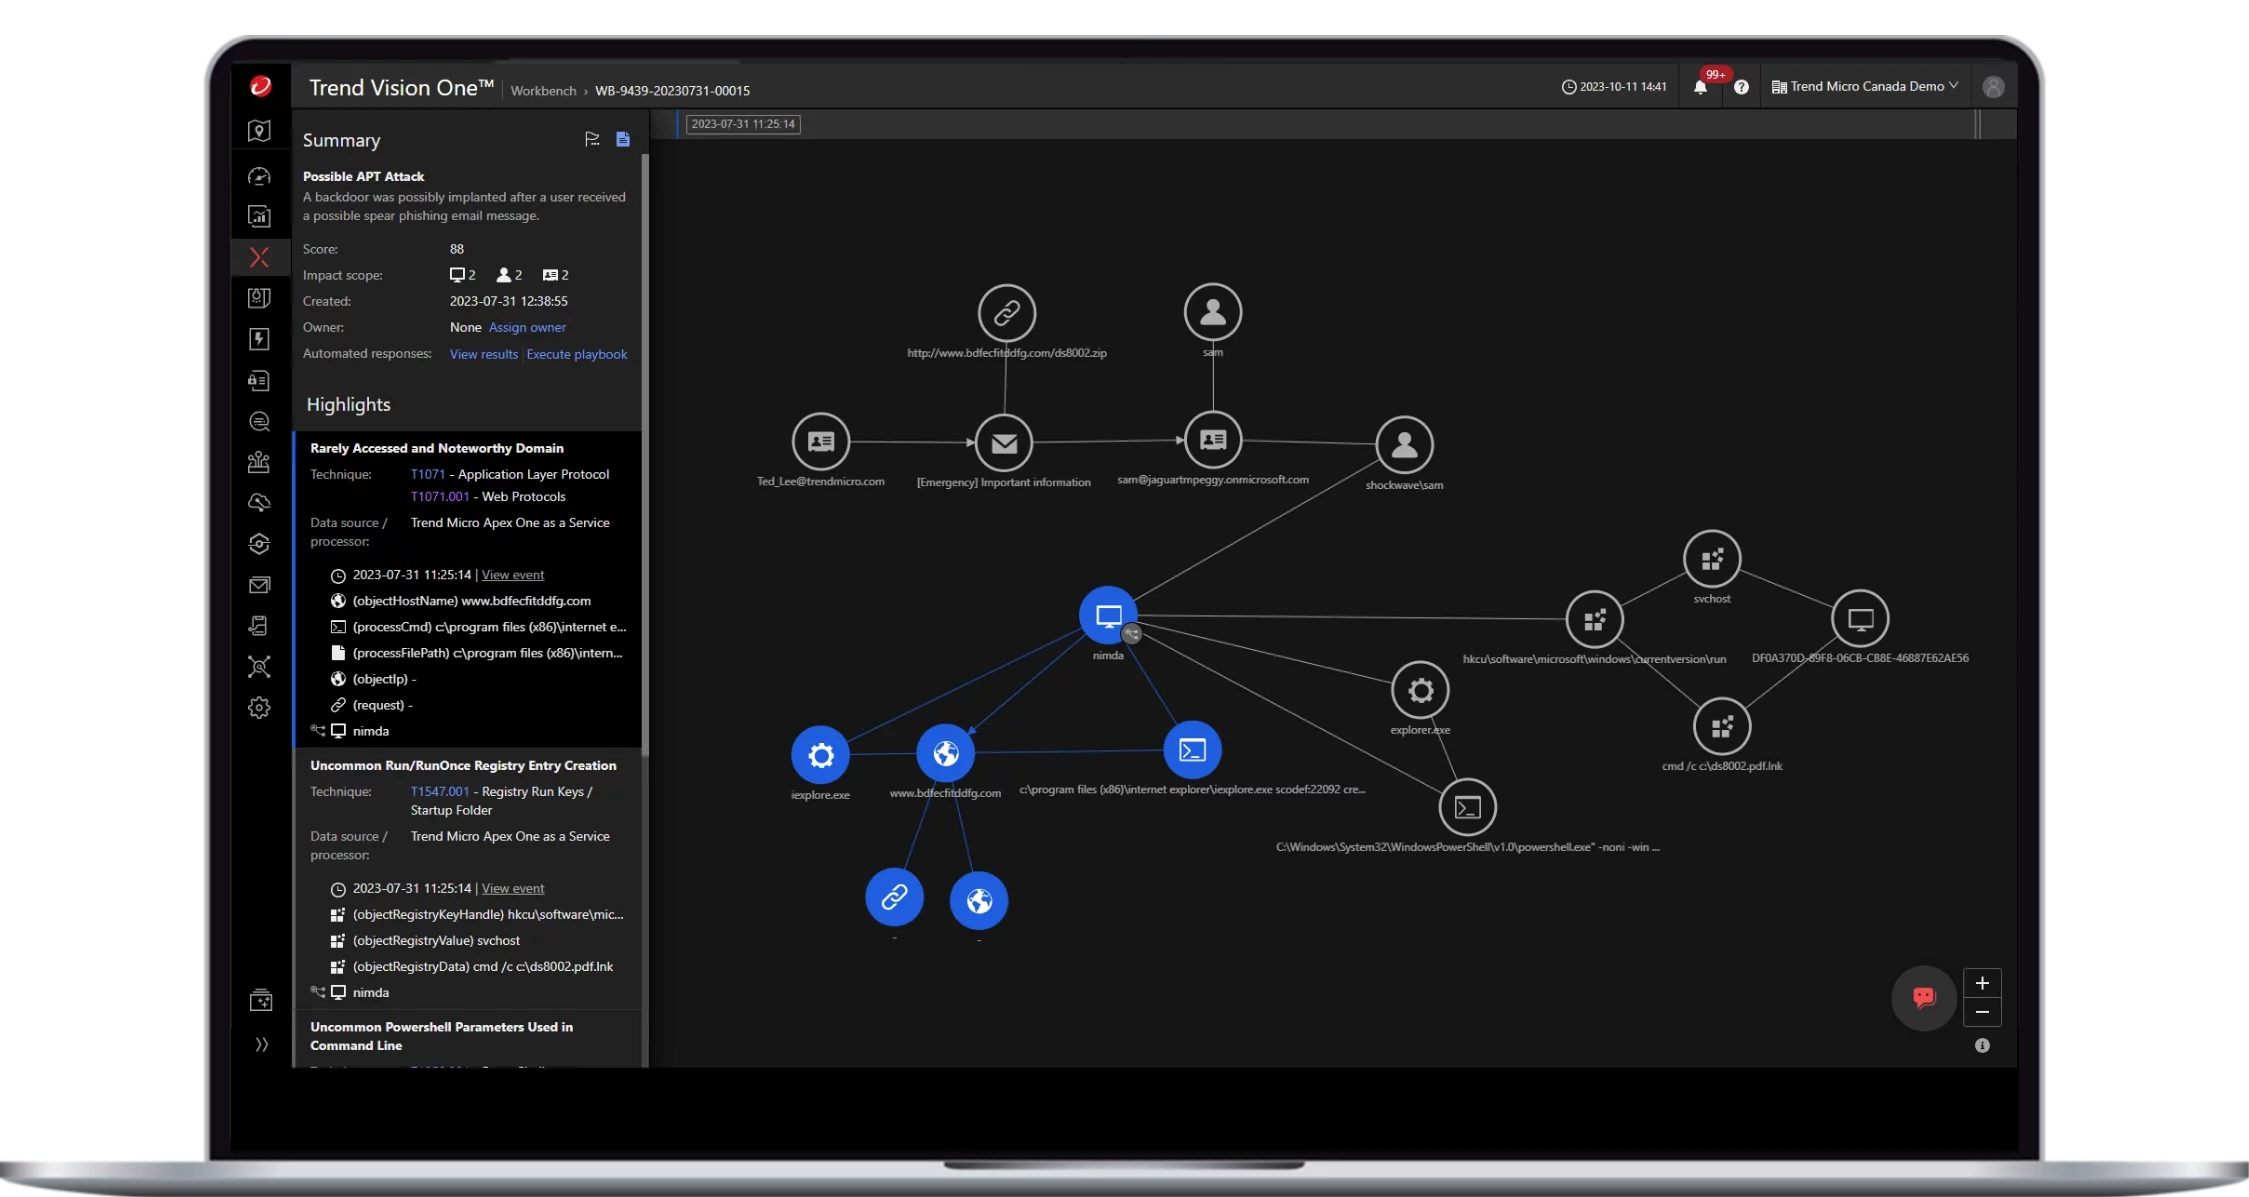Viewport: 2249px width, 1197px height.
Task: Open the dashboard gauge icon in sidebar
Action: 259,176
